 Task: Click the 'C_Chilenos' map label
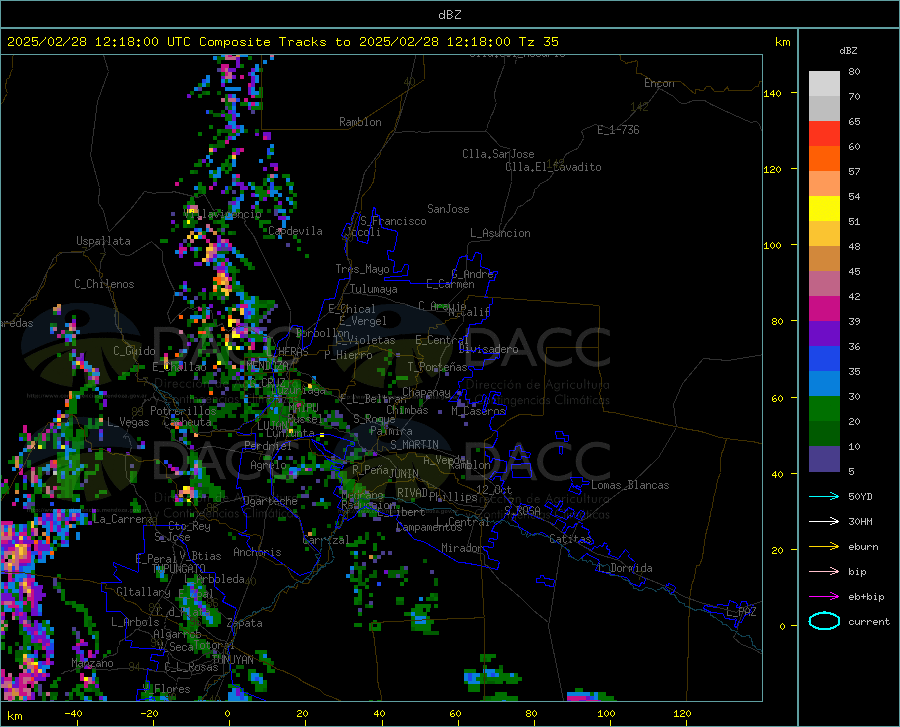(104, 284)
